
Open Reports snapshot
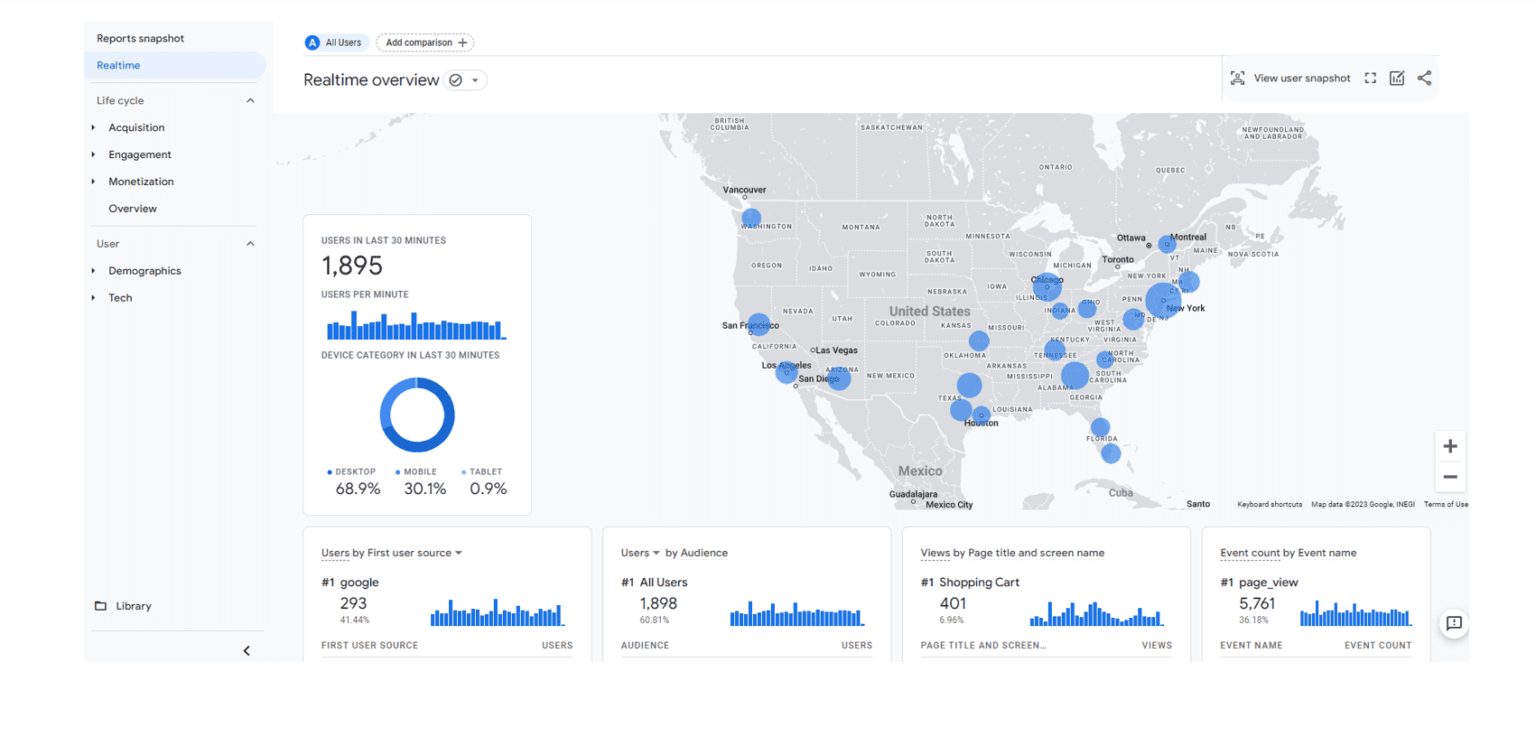(140, 38)
